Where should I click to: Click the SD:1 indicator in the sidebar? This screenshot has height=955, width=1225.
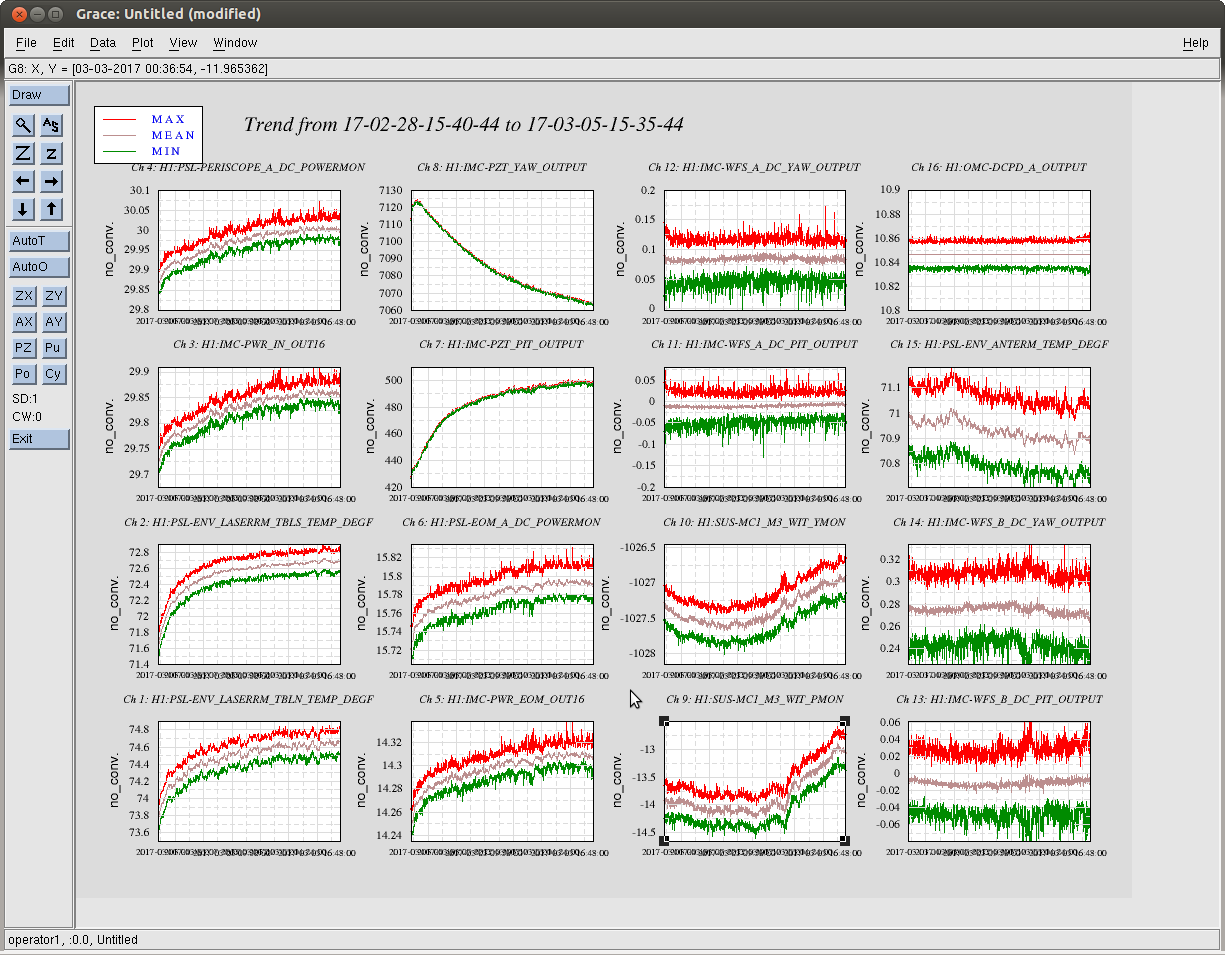pyautogui.click(x=25, y=398)
